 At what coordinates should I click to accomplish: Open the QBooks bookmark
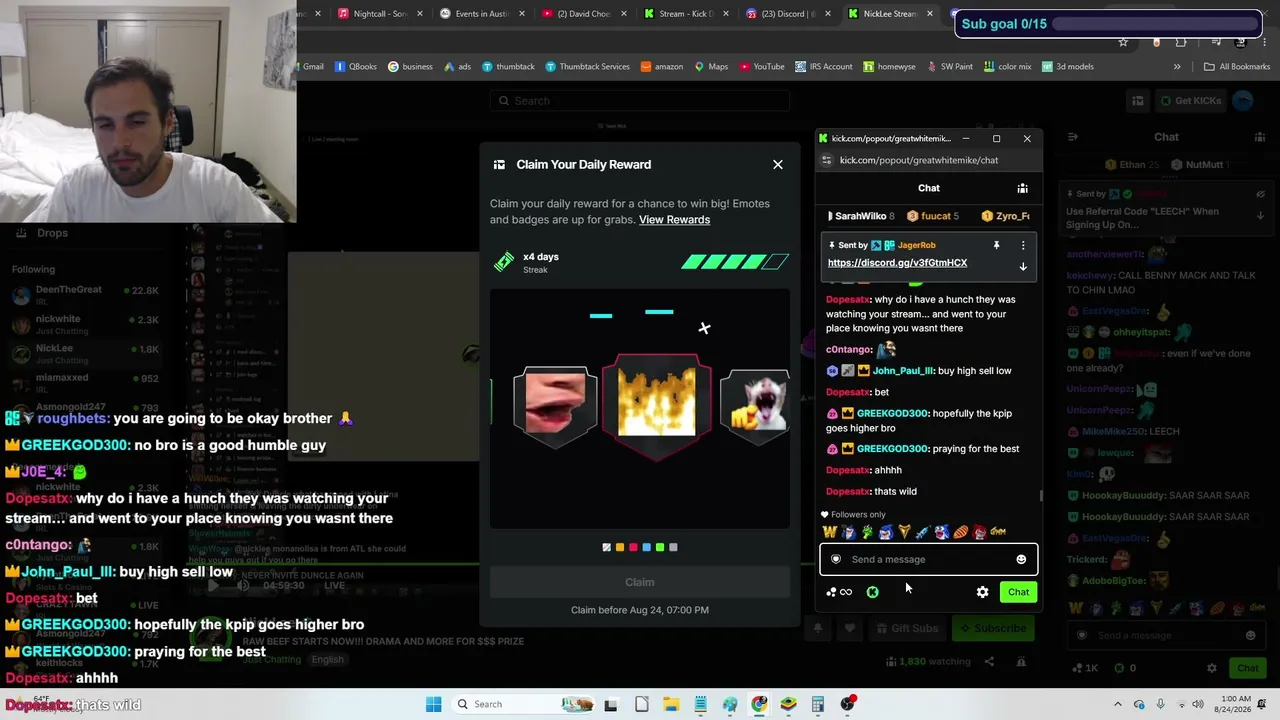356,67
